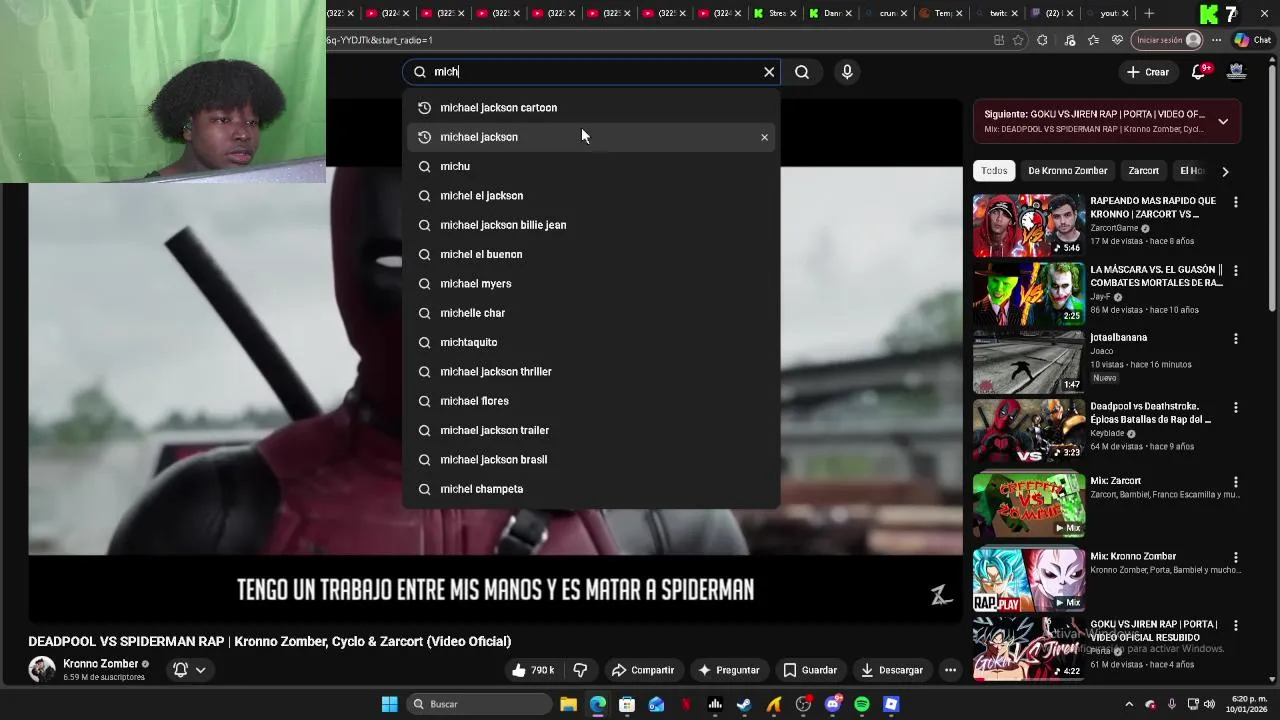
Task: Clear the YouTube search box text
Action: coord(769,72)
